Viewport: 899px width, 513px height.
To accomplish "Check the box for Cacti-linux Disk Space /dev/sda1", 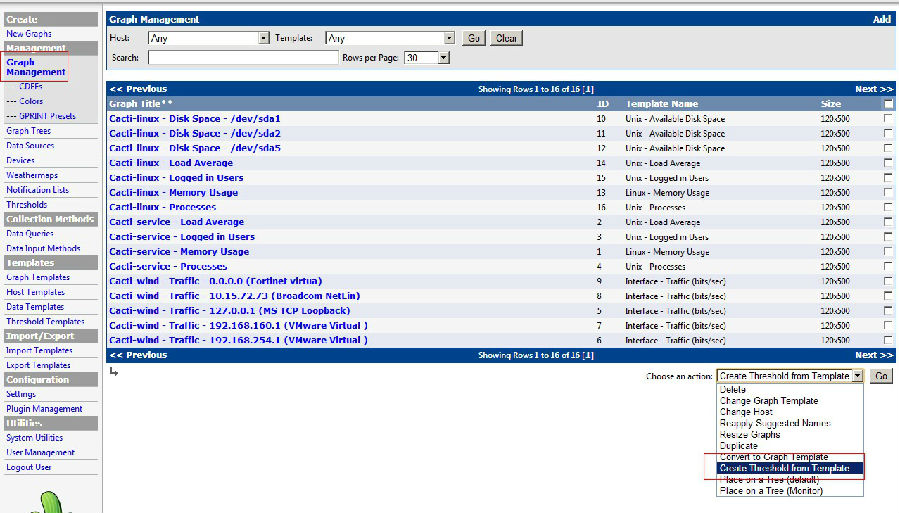I will tap(888, 118).
